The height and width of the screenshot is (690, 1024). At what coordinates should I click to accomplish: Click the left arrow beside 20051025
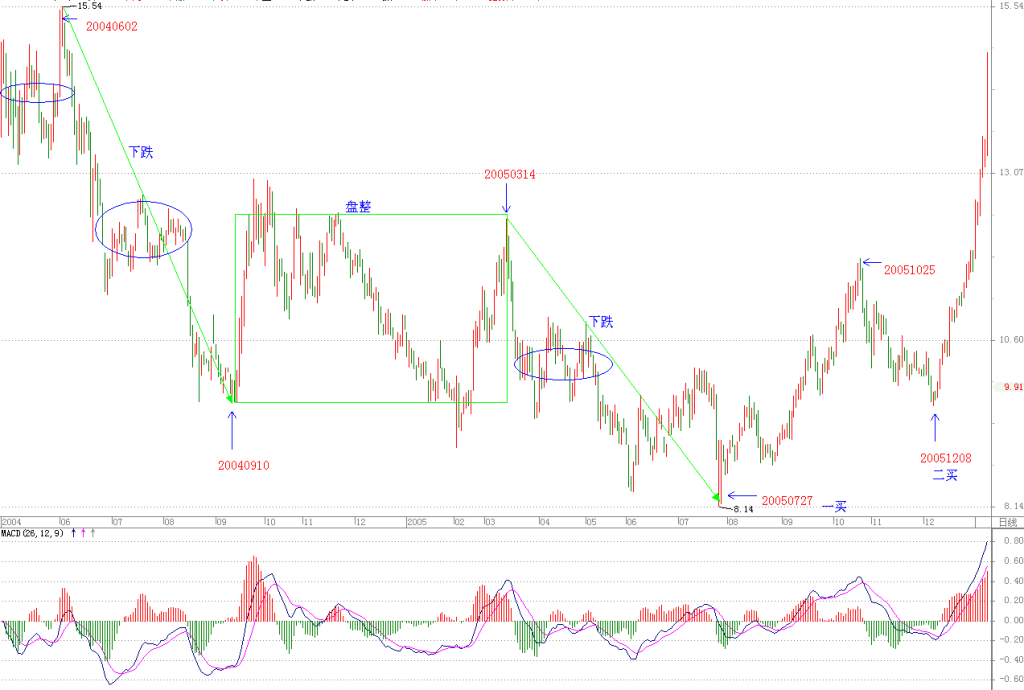click(x=872, y=262)
